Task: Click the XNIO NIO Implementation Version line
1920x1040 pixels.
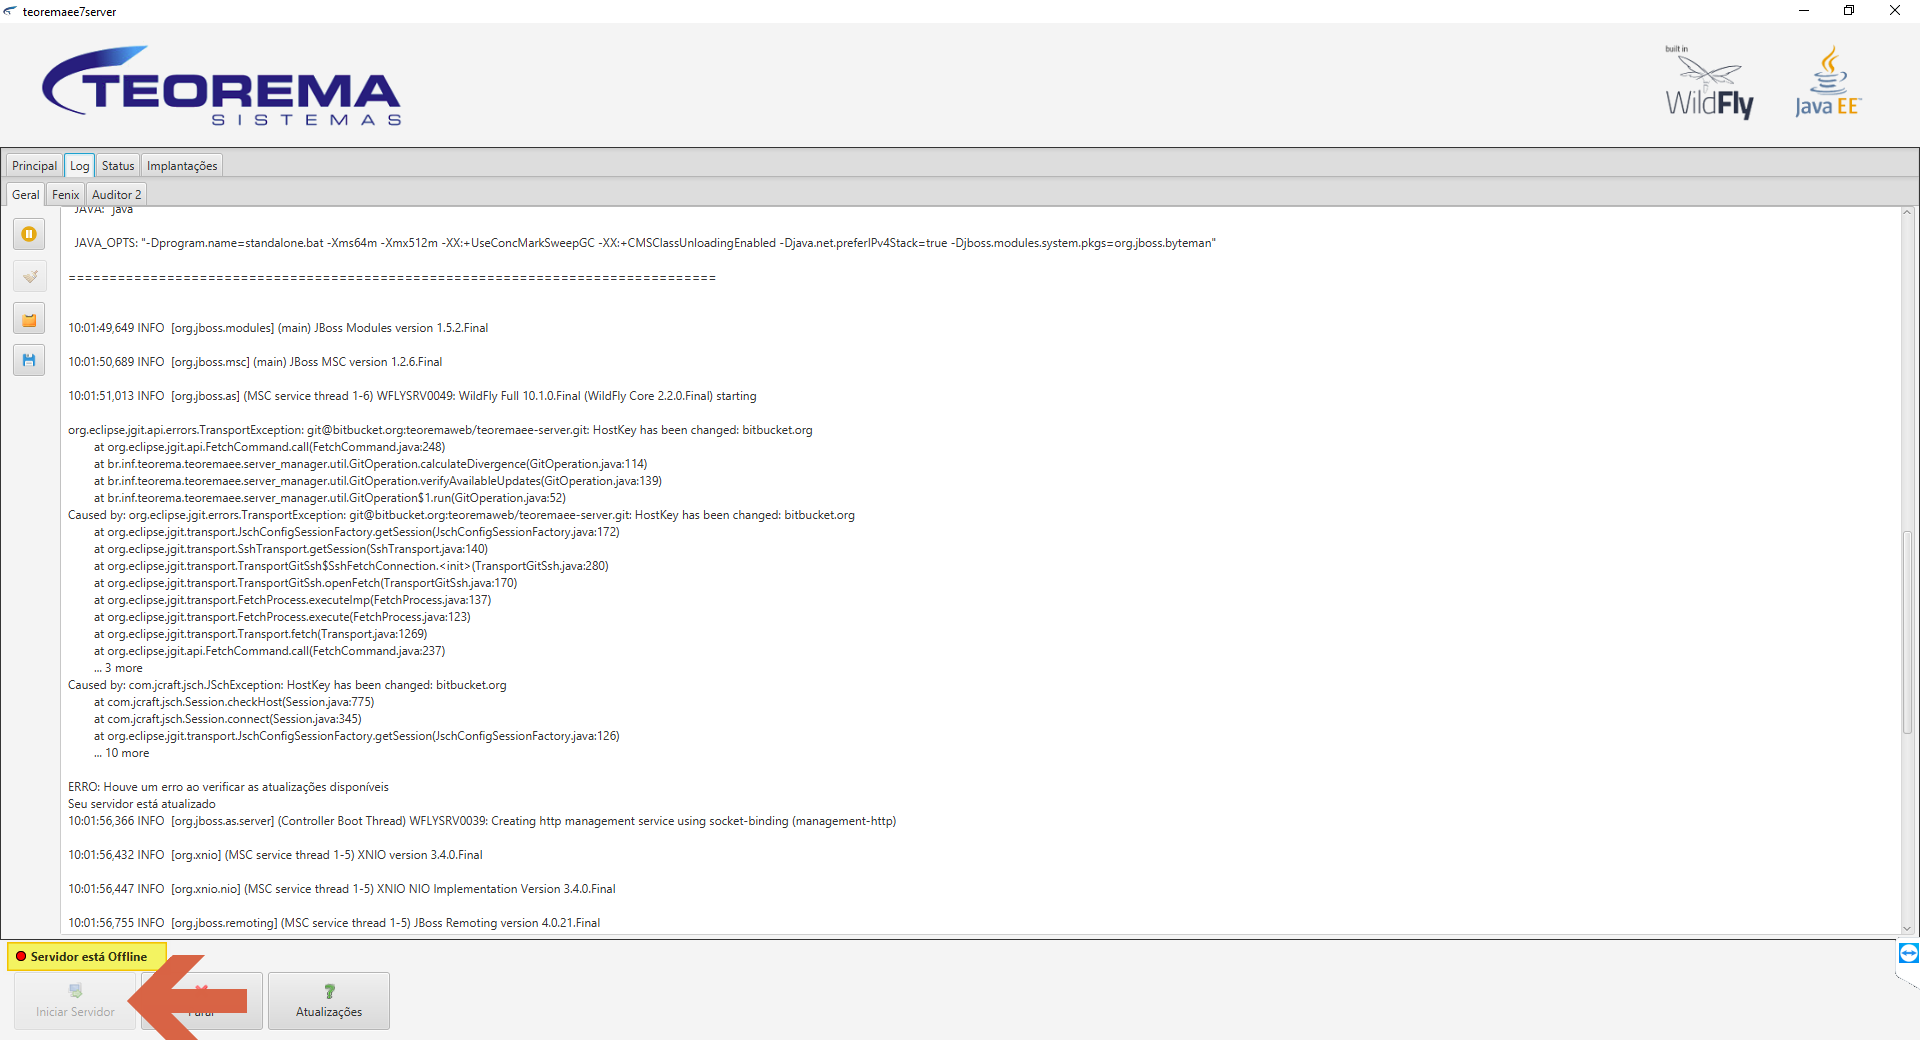Action: tap(342, 889)
